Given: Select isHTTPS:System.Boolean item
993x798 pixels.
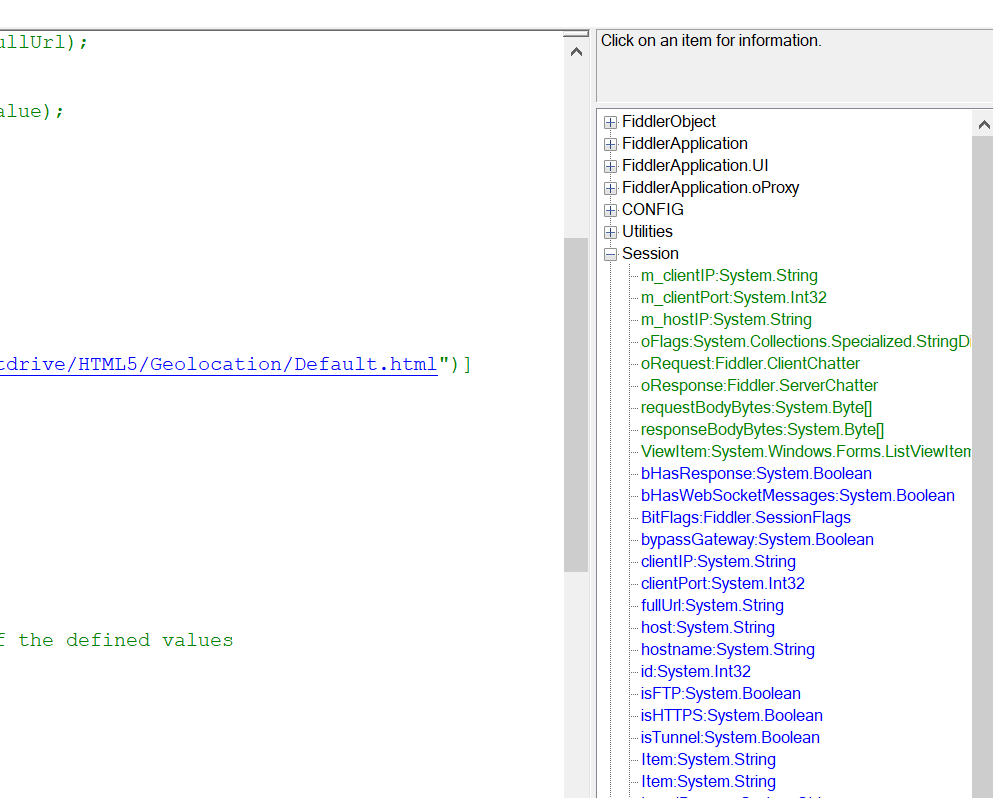Looking at the screenshot, I should click(x=732, y=716).
